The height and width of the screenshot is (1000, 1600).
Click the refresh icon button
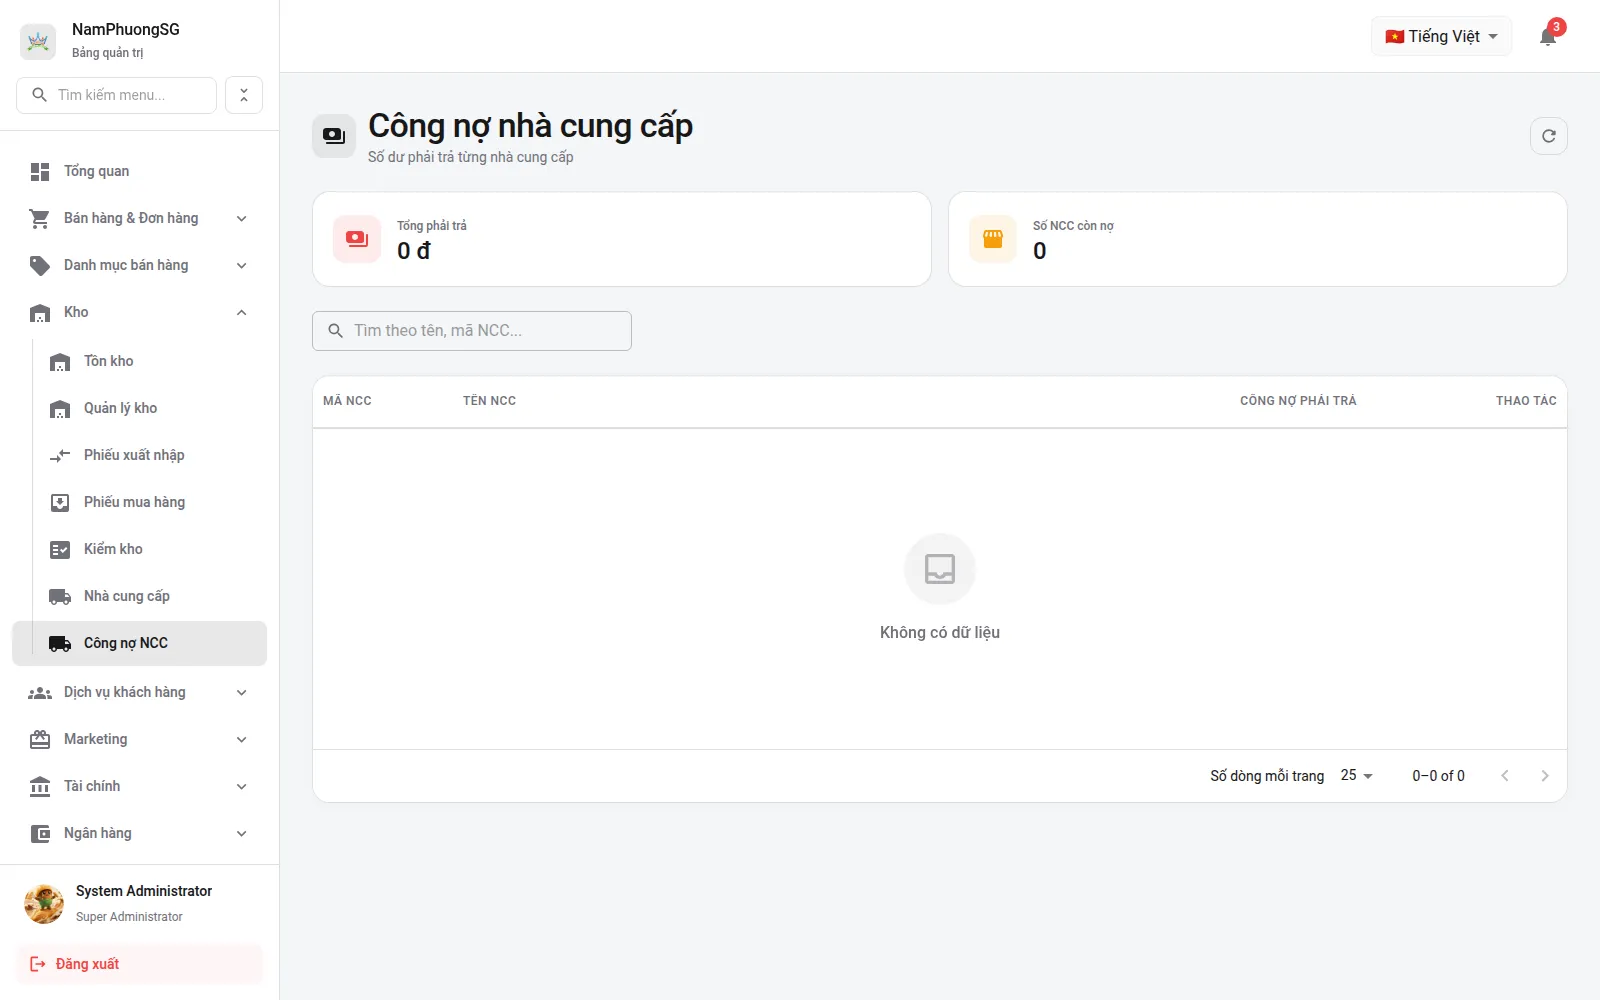[1549, 136]
